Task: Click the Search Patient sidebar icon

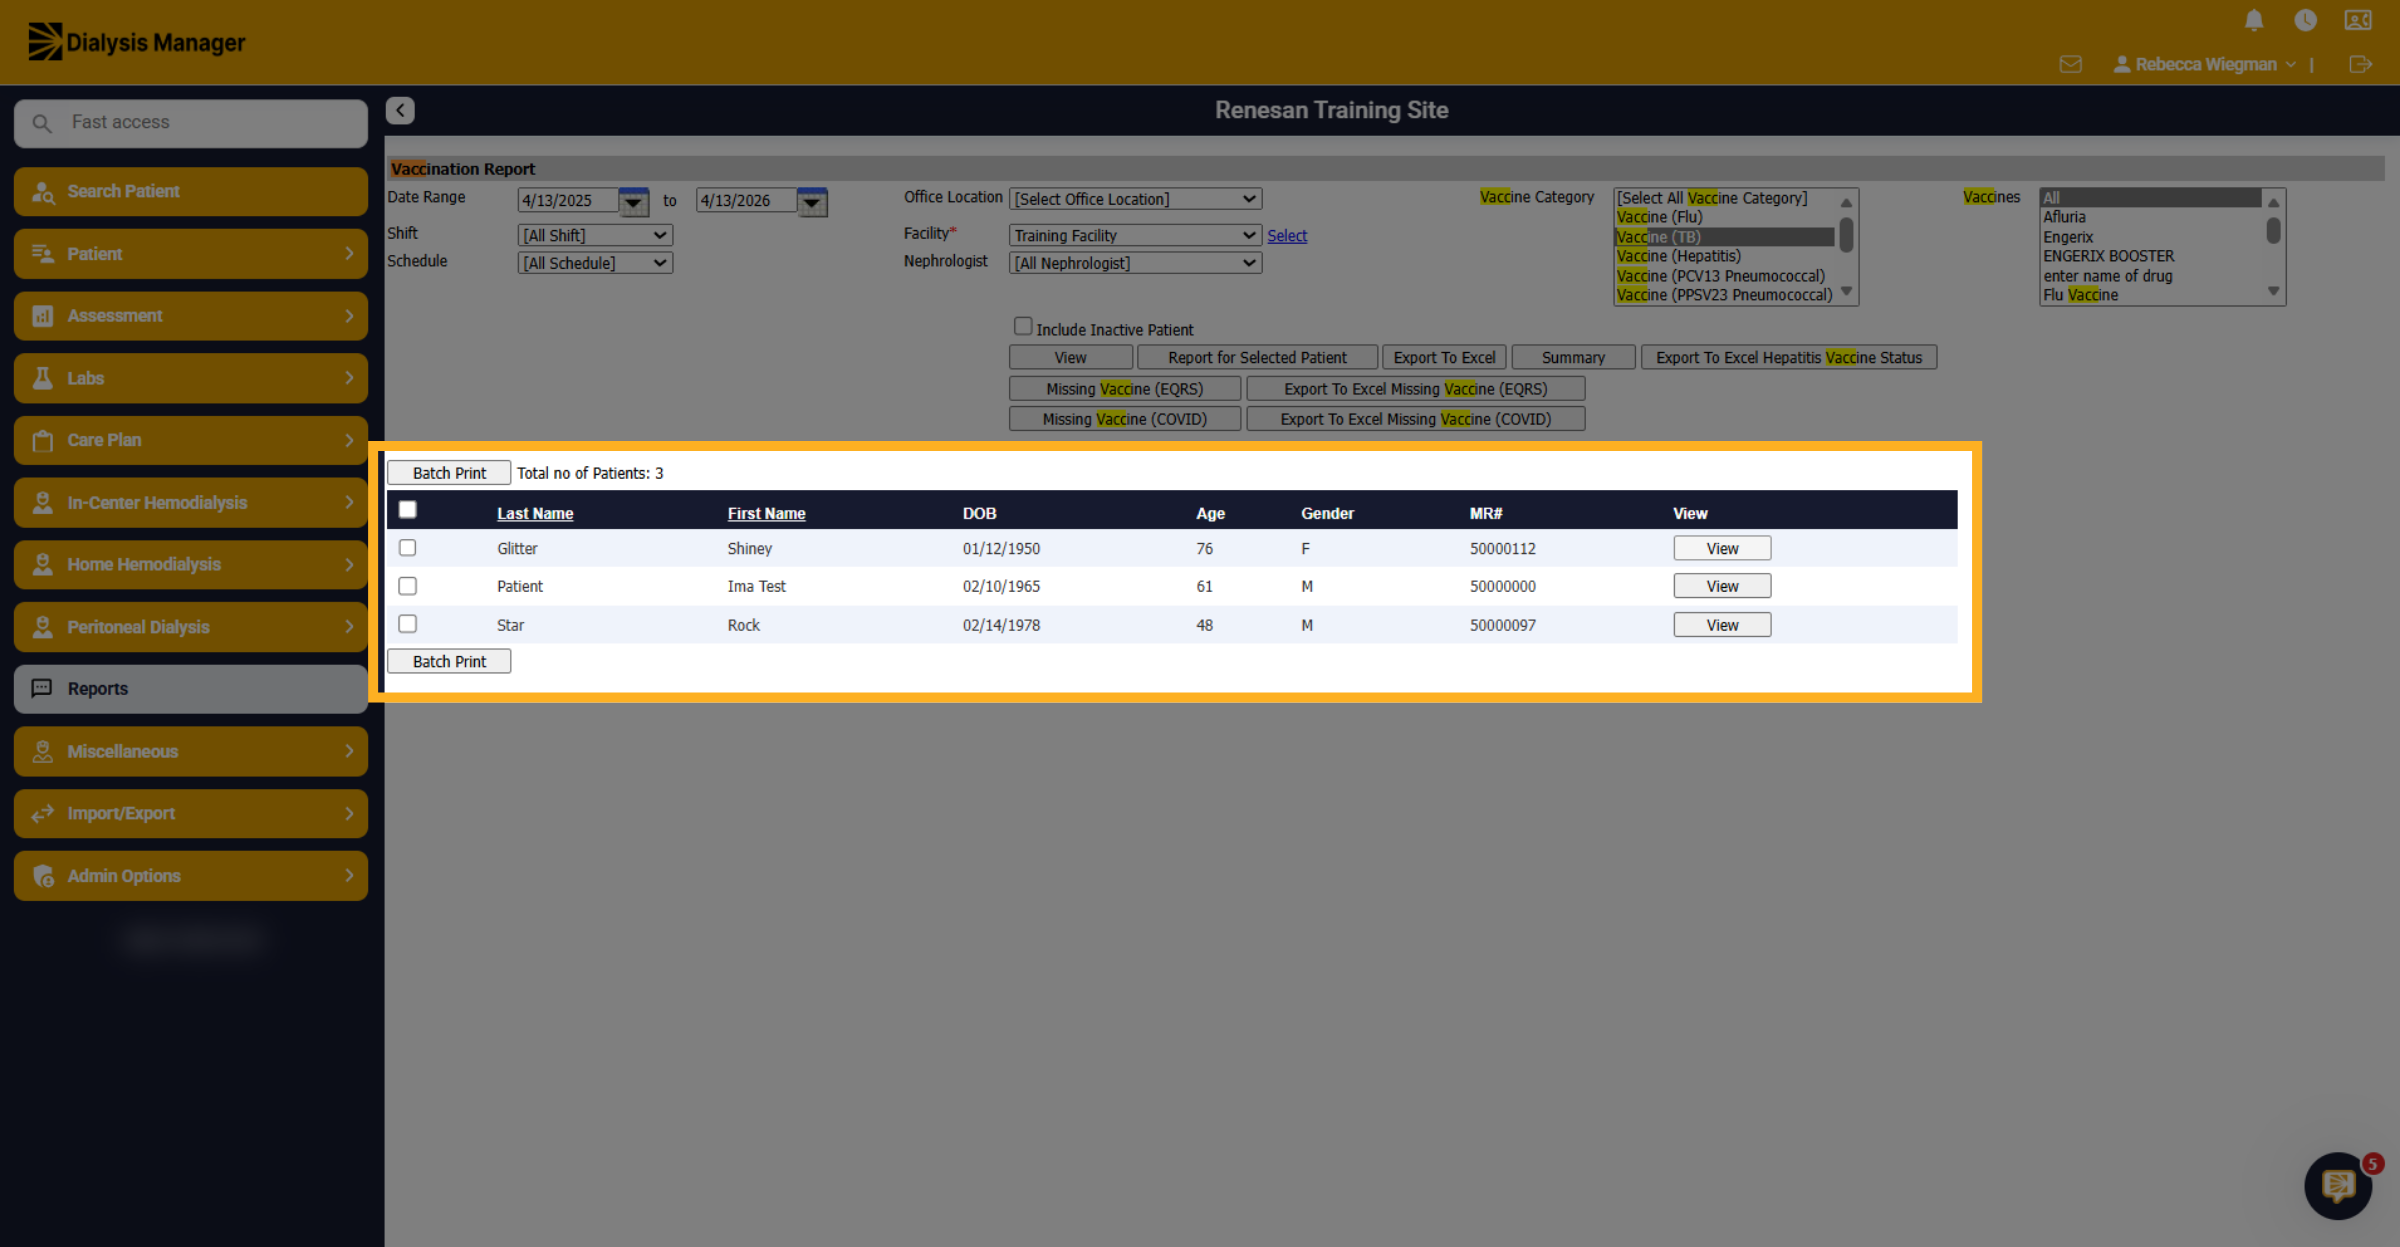Action: click(43, 192)
